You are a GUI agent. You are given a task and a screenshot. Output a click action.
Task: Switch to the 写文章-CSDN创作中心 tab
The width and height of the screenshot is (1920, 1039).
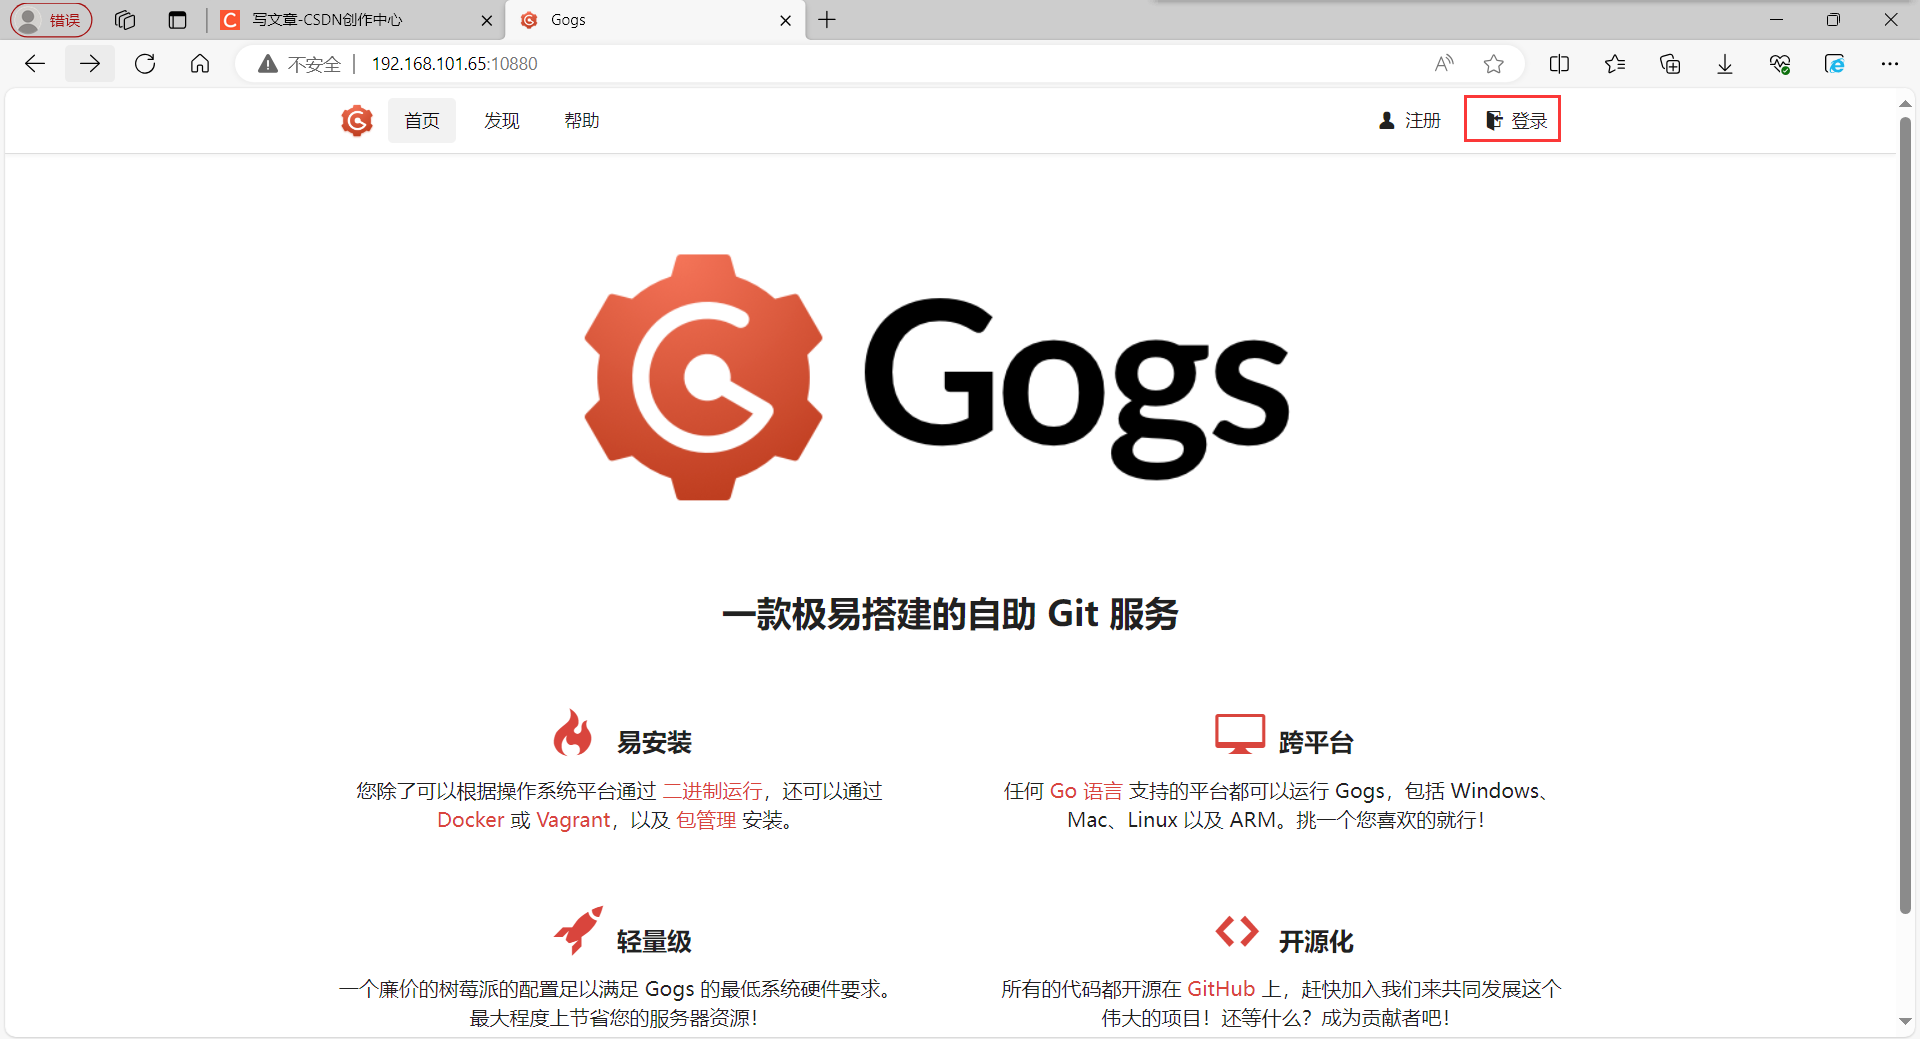355,20
